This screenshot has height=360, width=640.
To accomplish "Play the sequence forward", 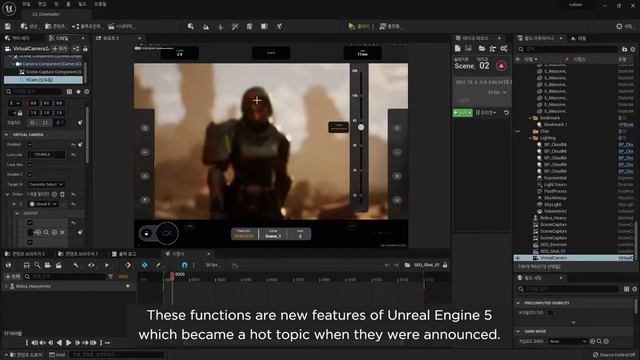I will point(69,343).
